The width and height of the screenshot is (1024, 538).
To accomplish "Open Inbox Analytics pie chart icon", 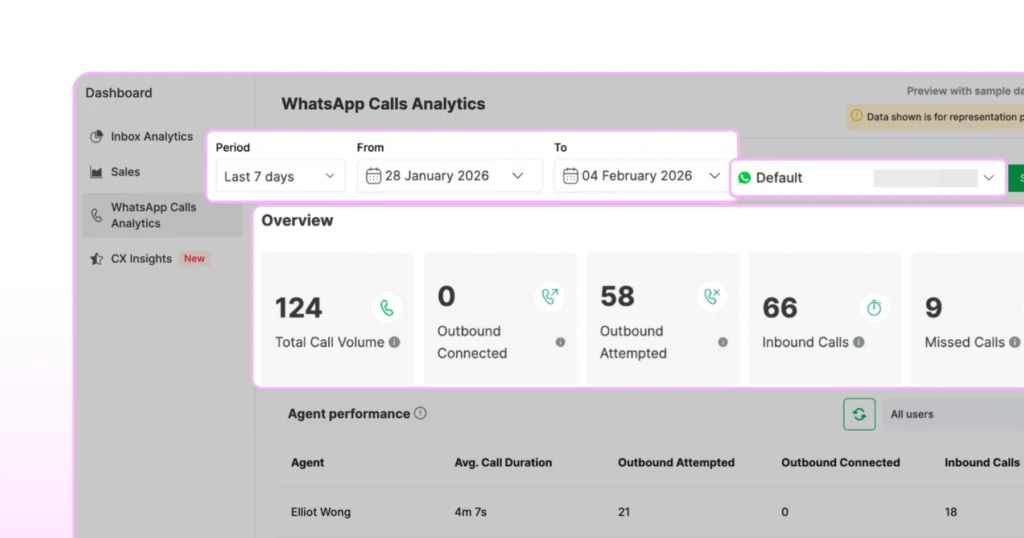I will (97, 136).
